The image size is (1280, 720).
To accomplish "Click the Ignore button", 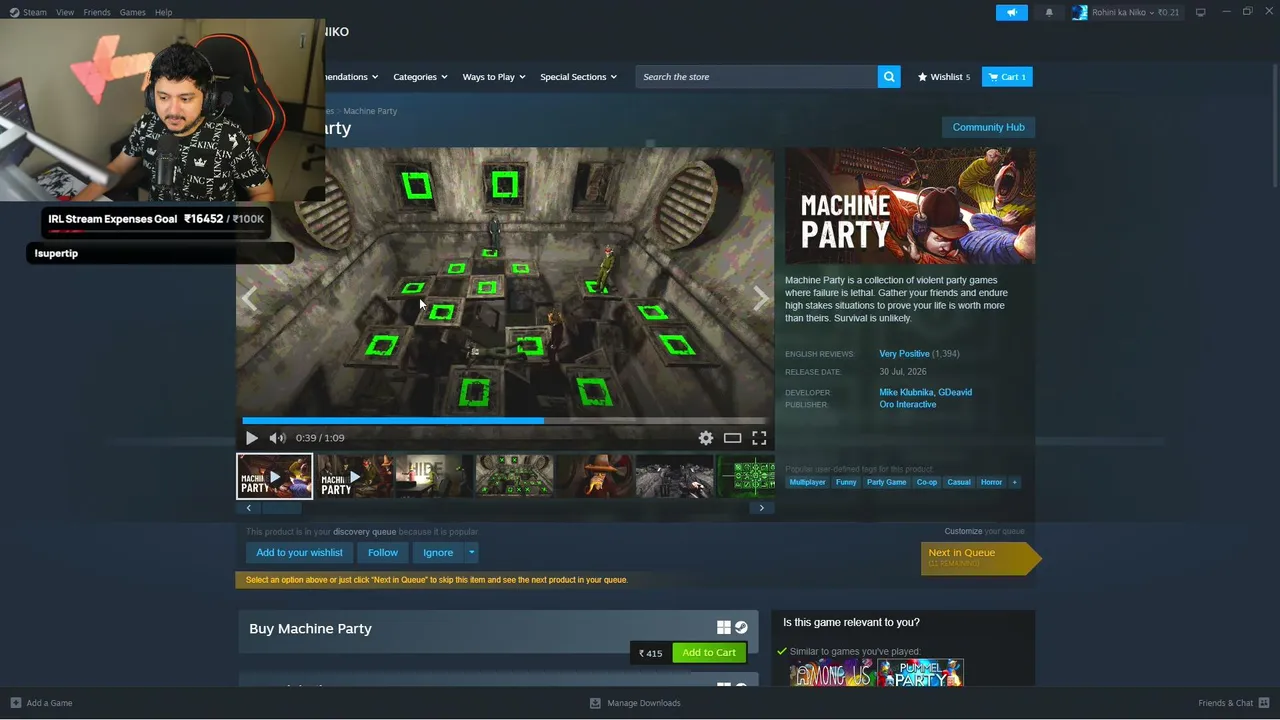I will [438, 552].
